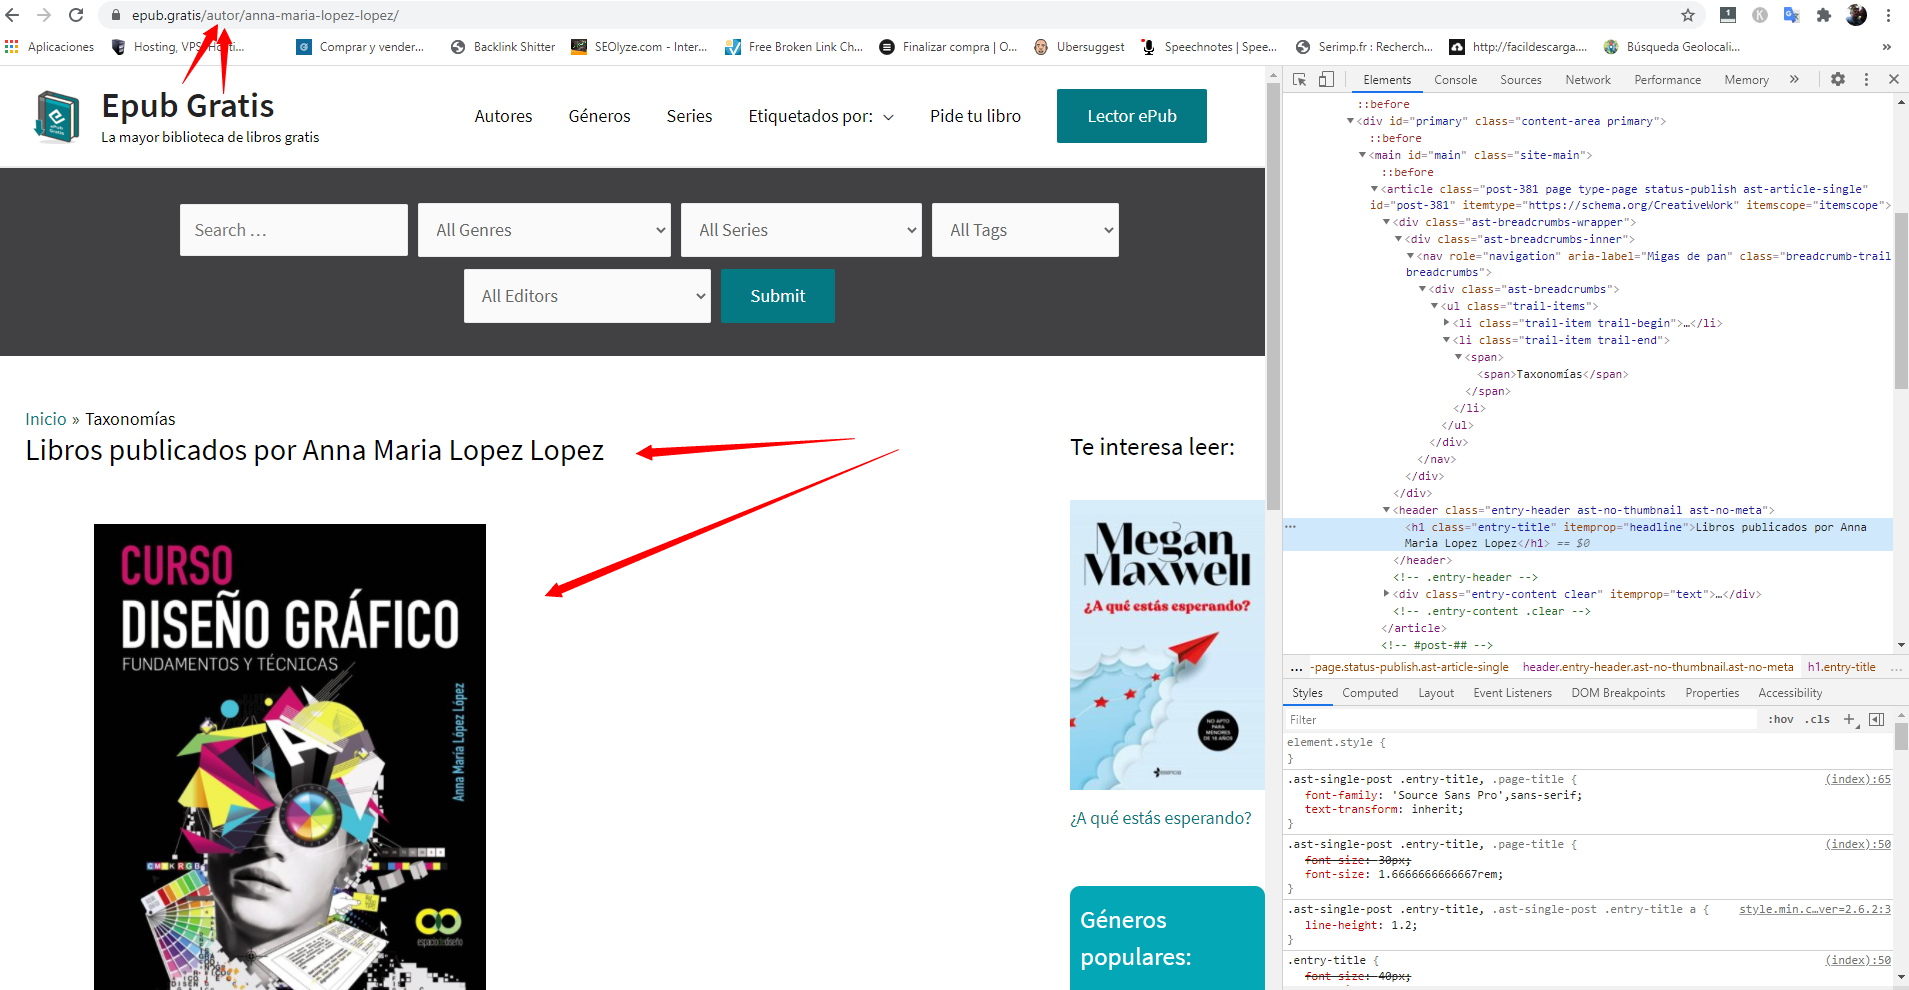Click the Epub Gratis book logo

(57, 117)
